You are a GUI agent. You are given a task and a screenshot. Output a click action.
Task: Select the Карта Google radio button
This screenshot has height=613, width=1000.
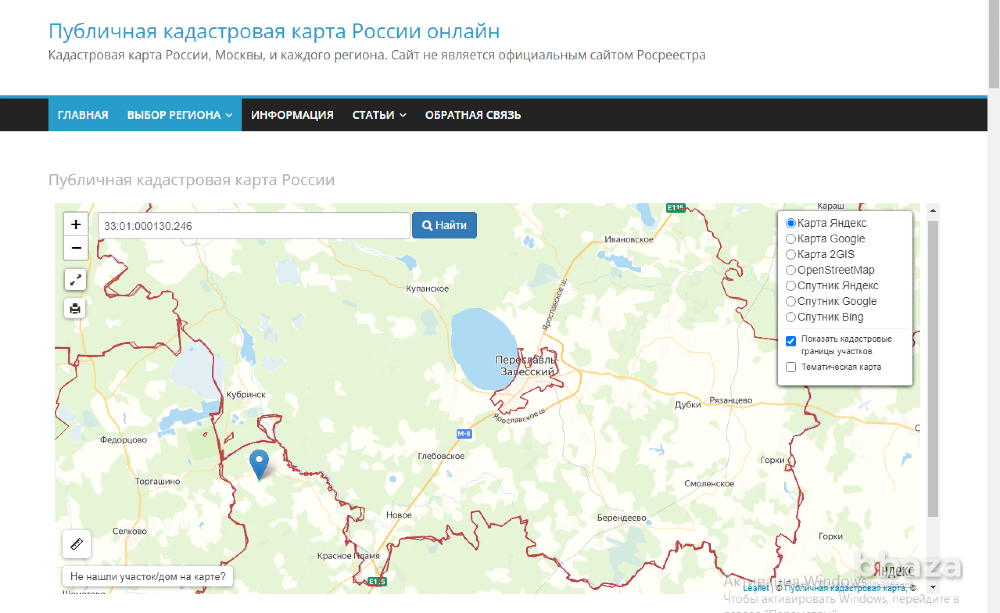pyautogui.click(x=790, y=238)
